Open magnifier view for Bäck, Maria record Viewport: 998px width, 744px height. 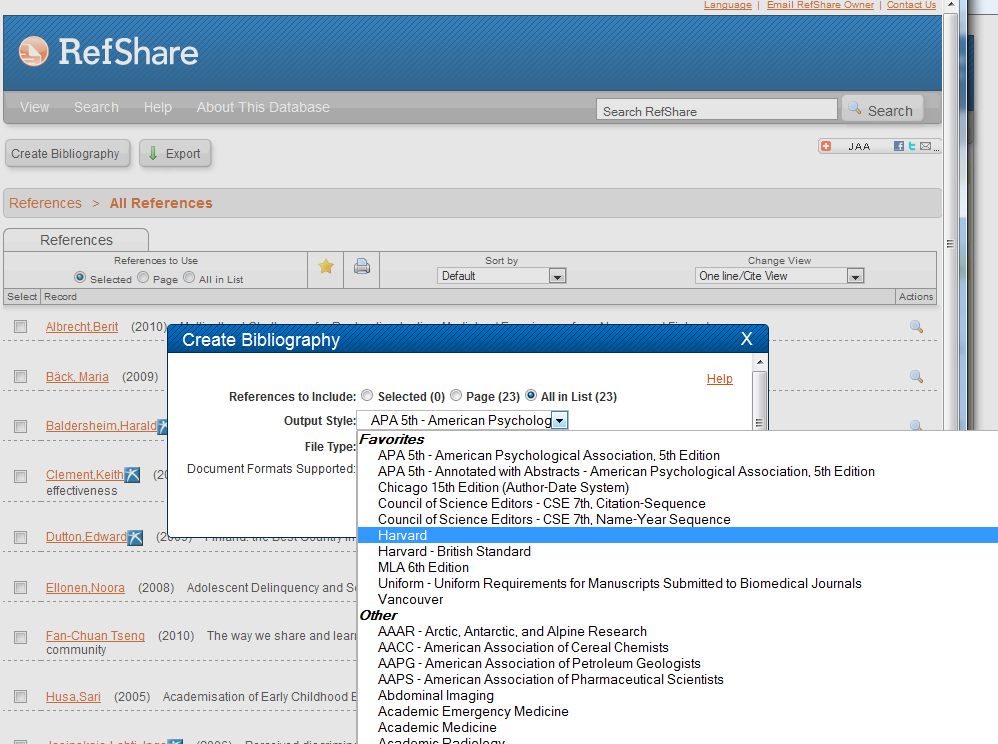pos(917,377)
